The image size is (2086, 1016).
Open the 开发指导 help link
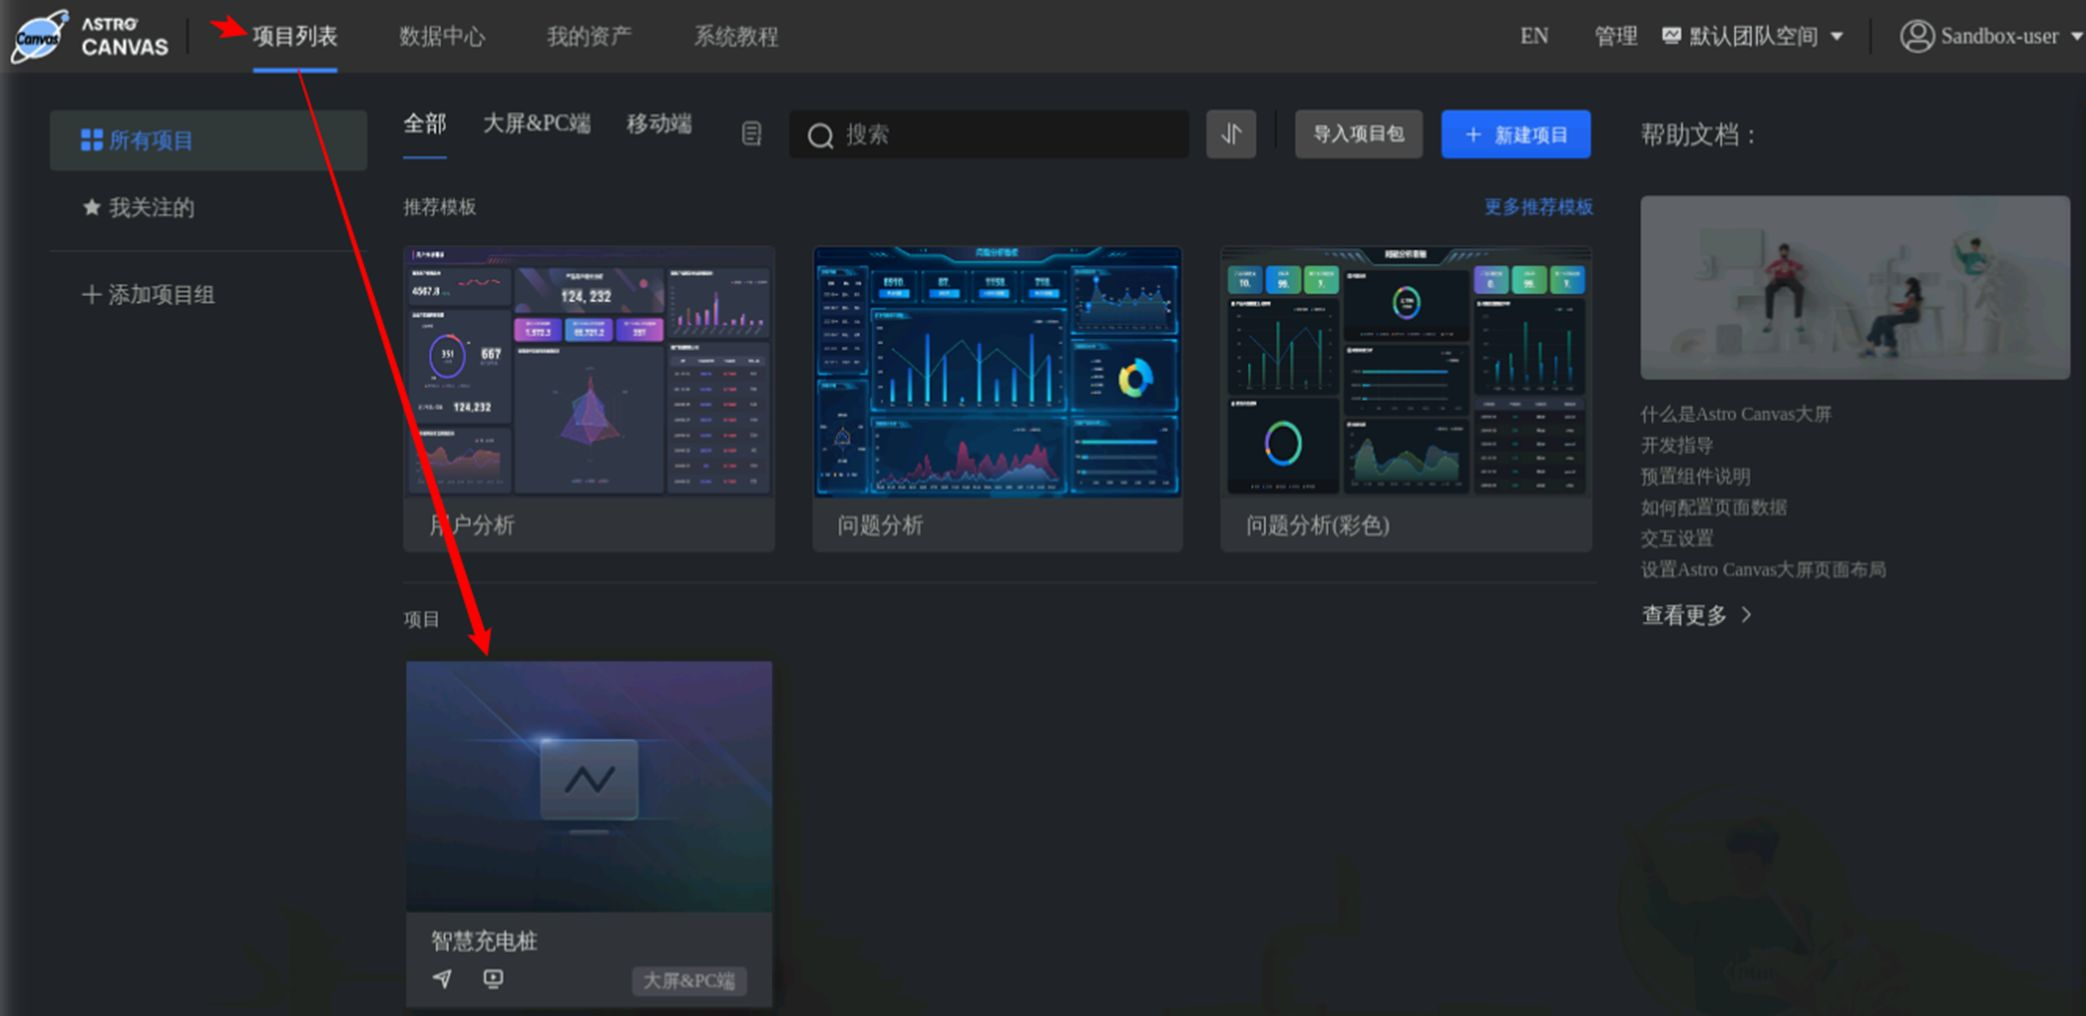coord(1677,445)
